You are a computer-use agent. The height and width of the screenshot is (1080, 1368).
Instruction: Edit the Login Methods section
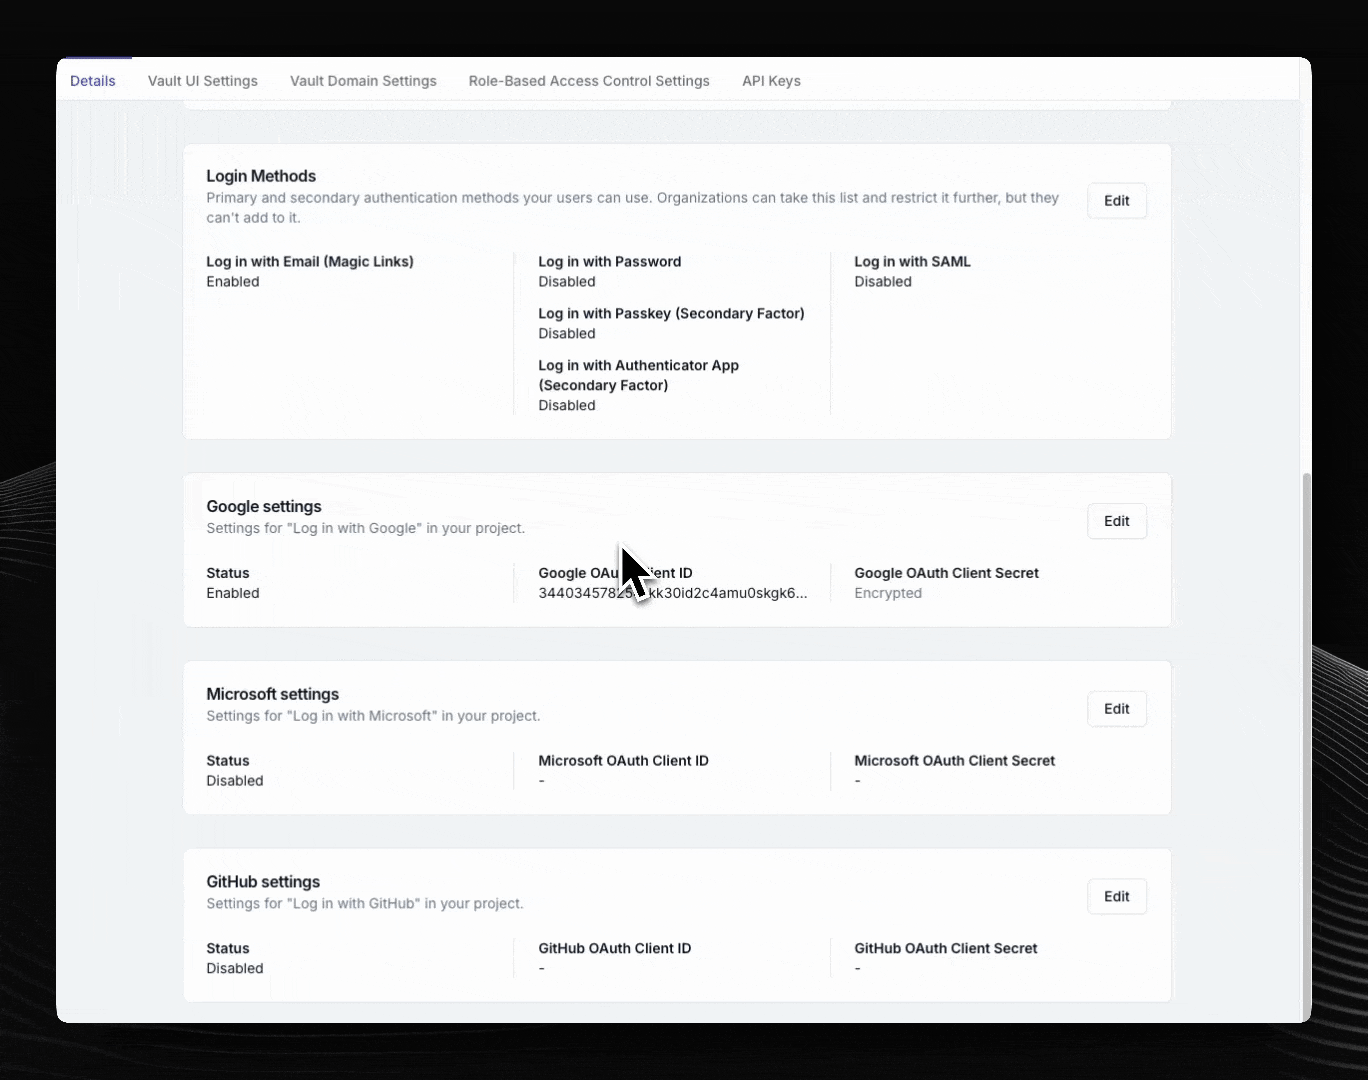point(1117,201)
